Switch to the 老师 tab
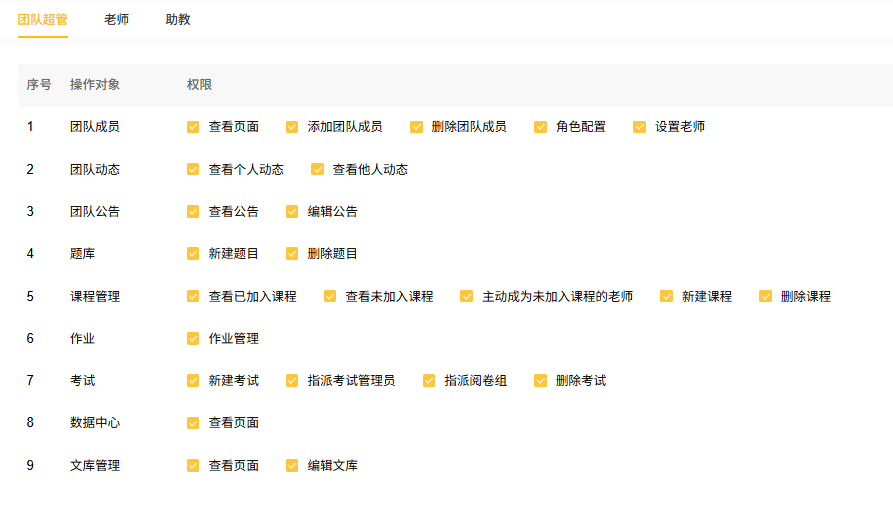 pyautogui.click(x=116, y=20)
